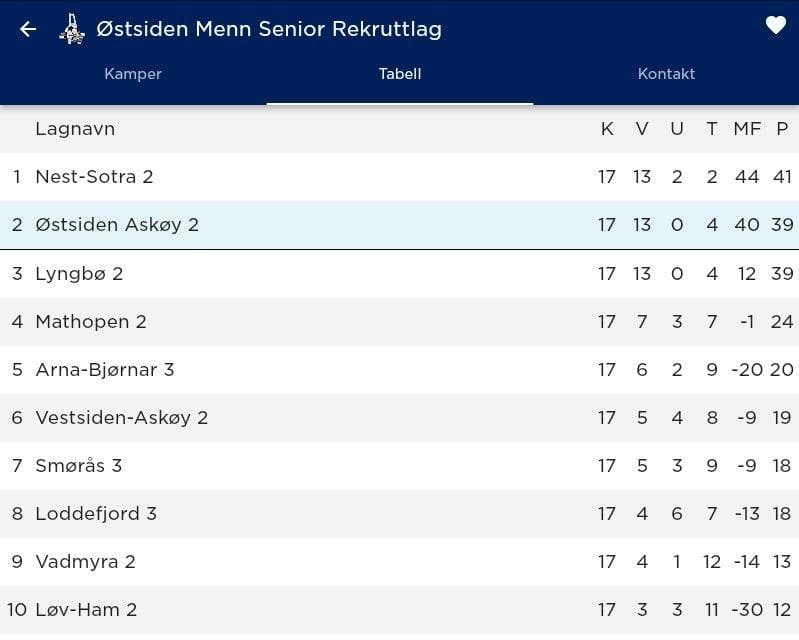
Task: Switch to the Kamper tab
Action: [x=133, y=74]
